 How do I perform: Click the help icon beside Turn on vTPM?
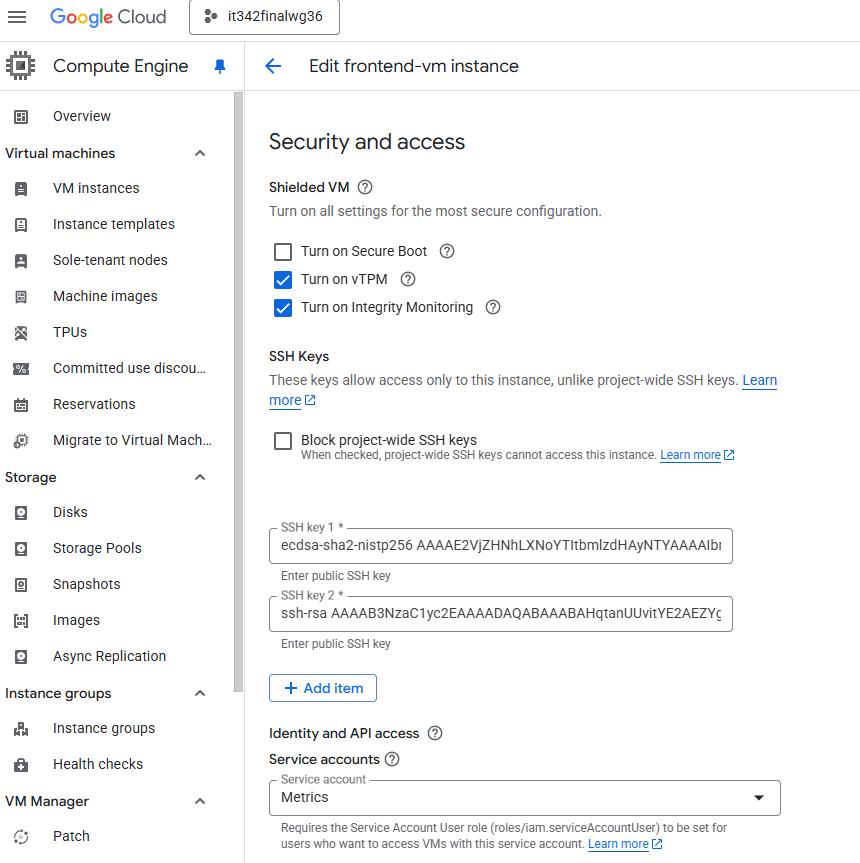click(x=408, y=279)
